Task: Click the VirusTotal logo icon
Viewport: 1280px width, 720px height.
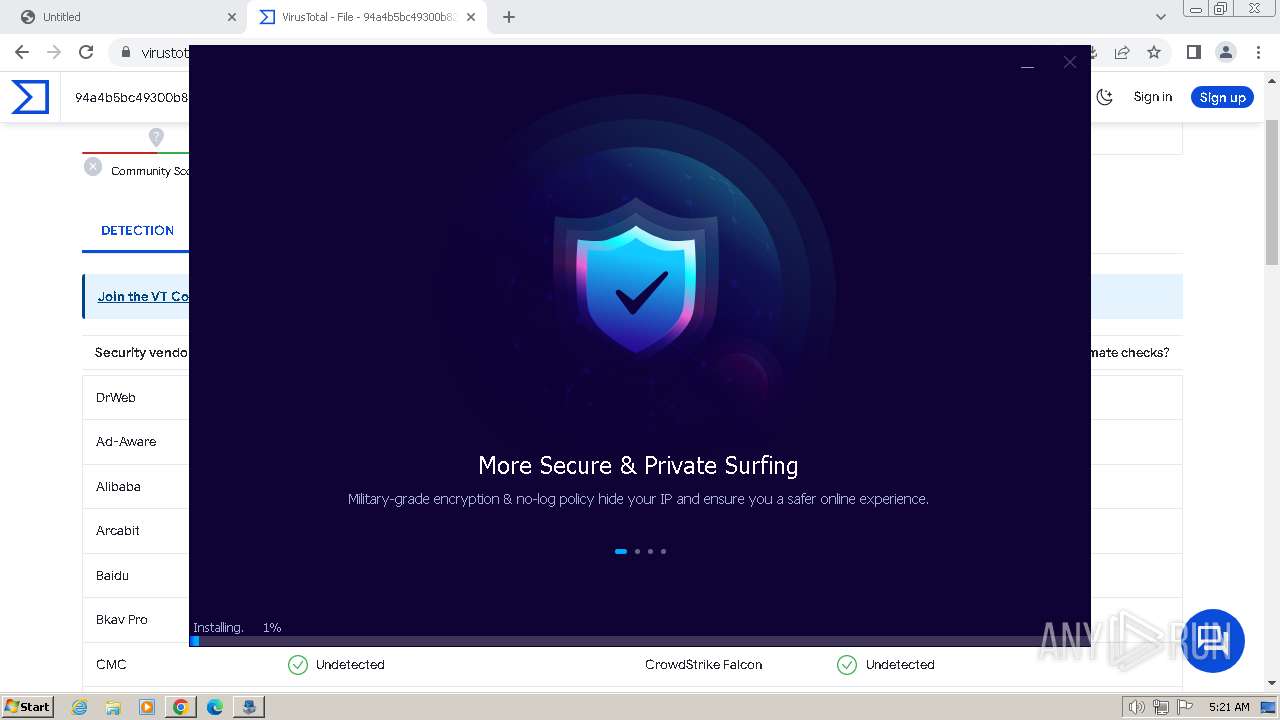Action: click(30, 97)
